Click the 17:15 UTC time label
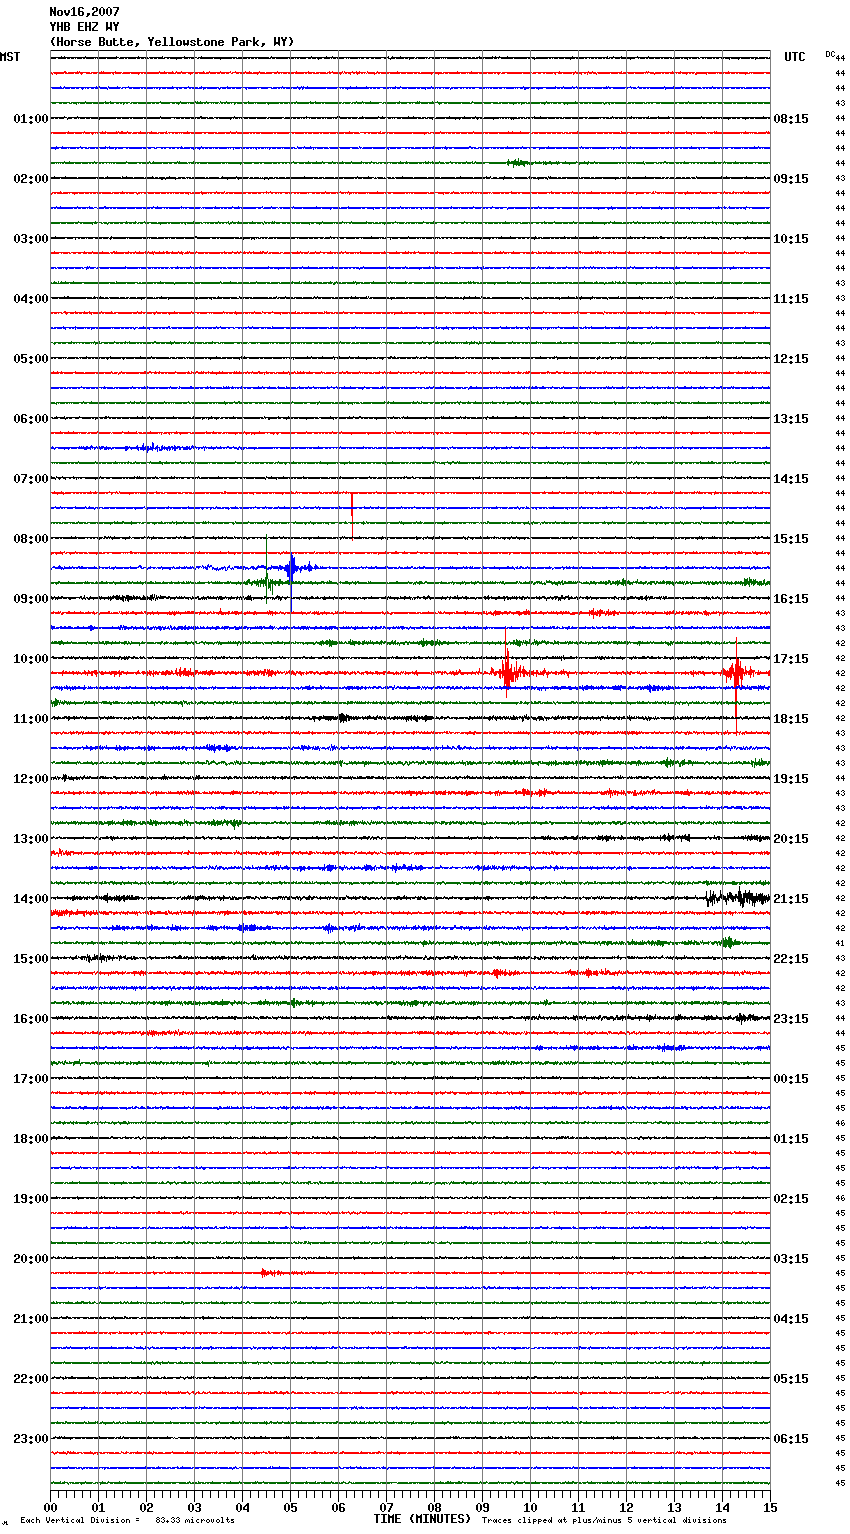The image size is (850, 1534). (x=791, y=659)
